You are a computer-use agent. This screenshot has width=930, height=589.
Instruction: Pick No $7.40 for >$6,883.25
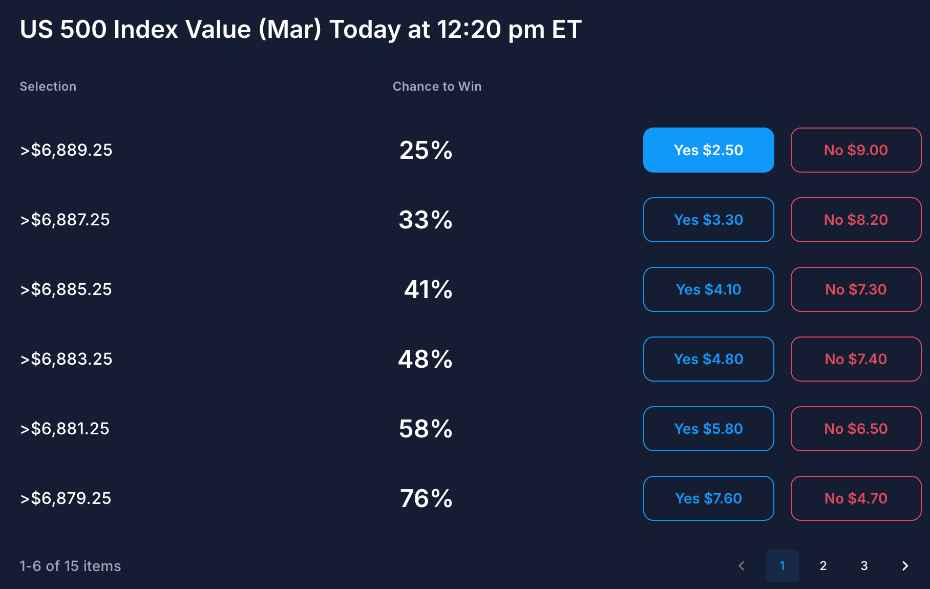tap(856, 359)
